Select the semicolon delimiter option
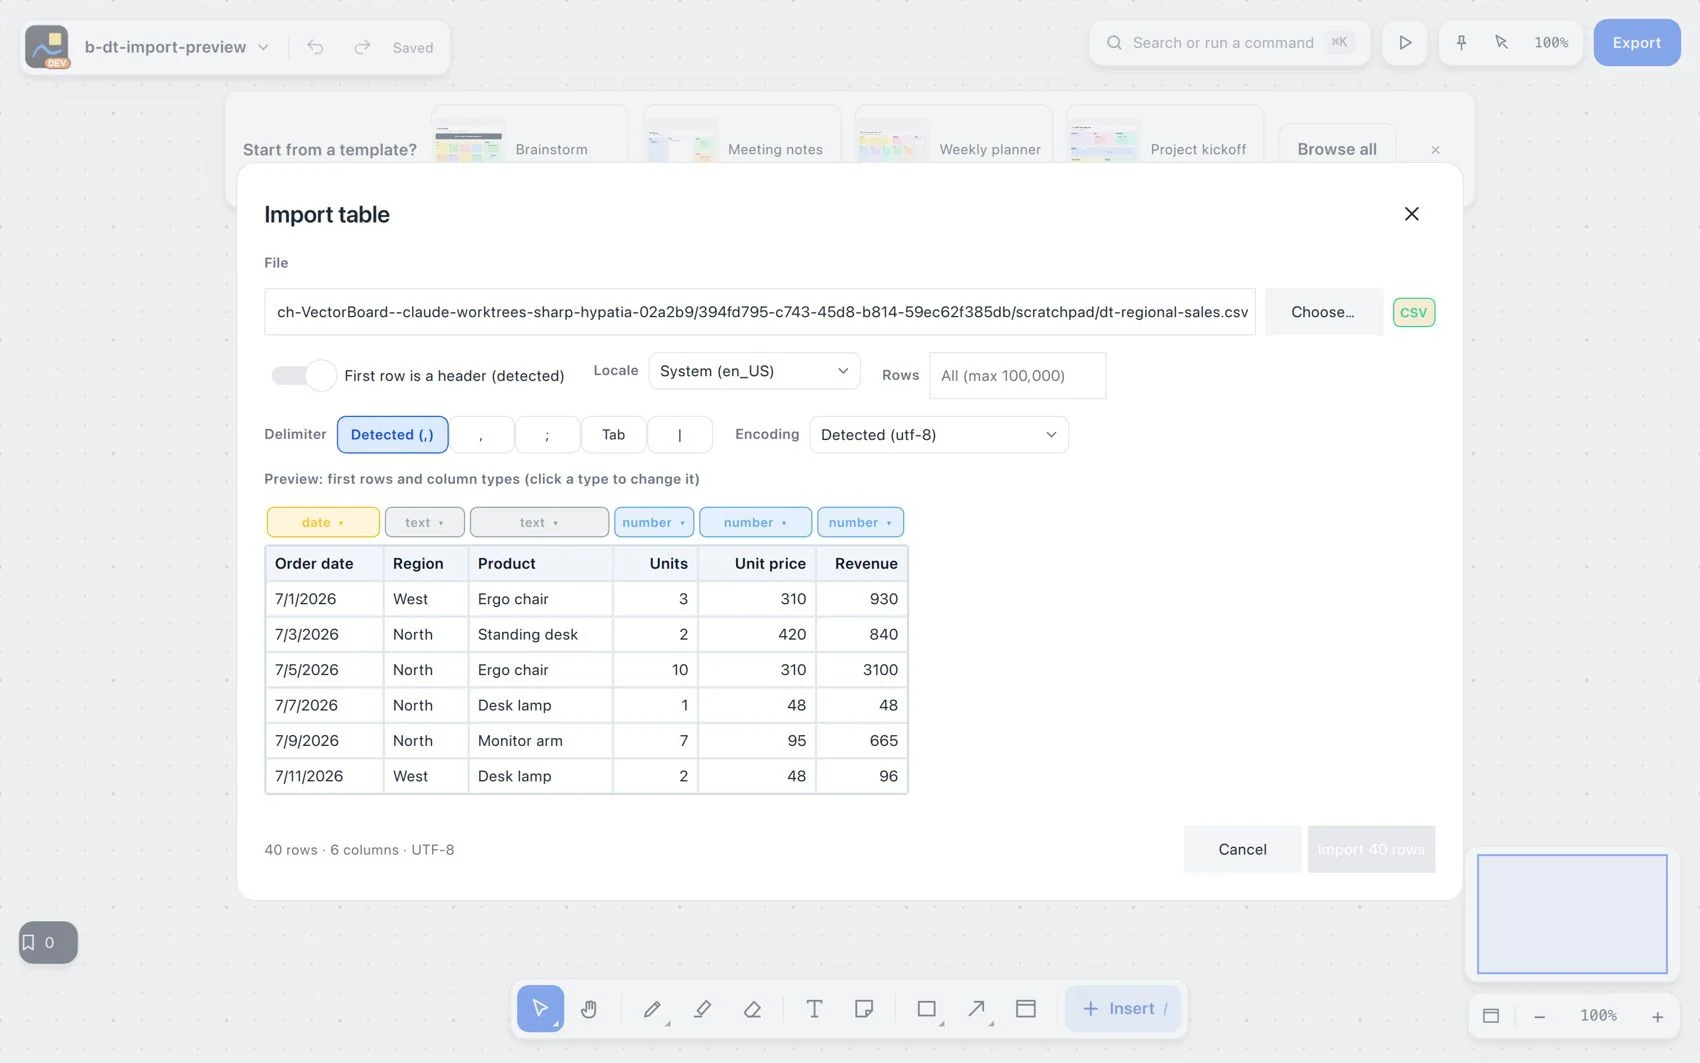The height and width of the screenshot is (1063, 1700). coord(547,434)
